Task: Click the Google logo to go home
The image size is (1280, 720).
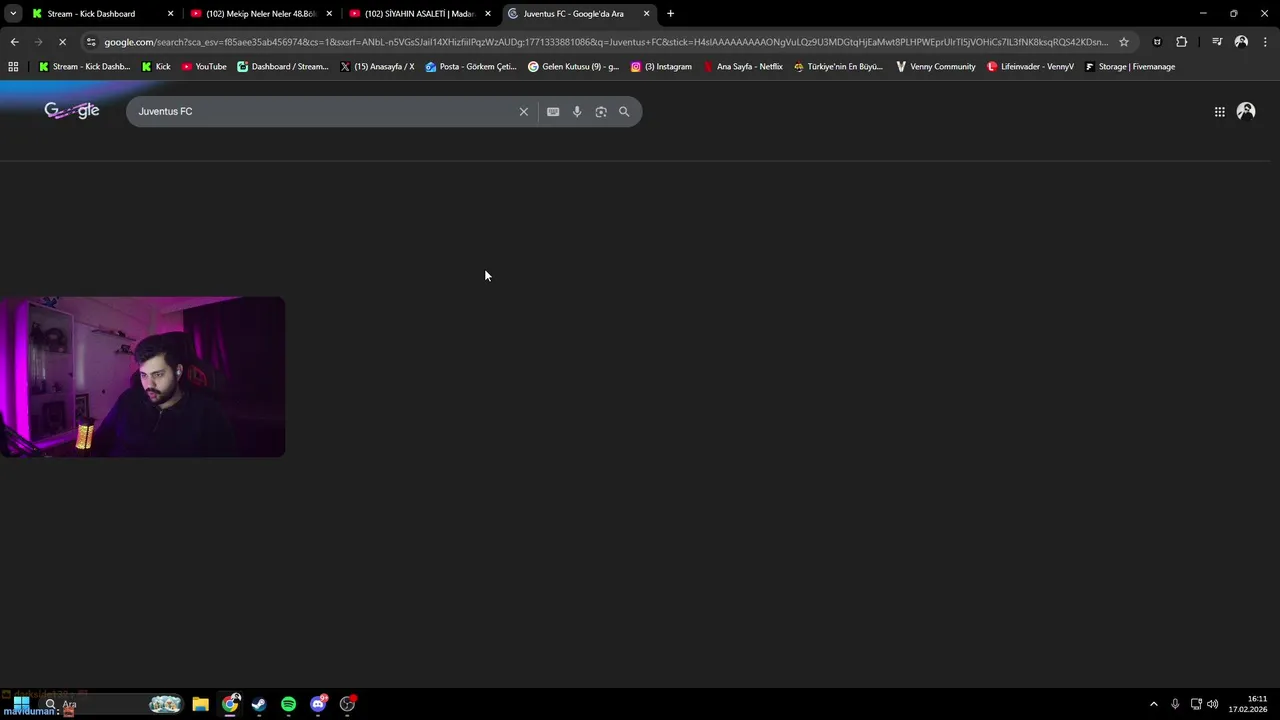Action: pos(72,111)
